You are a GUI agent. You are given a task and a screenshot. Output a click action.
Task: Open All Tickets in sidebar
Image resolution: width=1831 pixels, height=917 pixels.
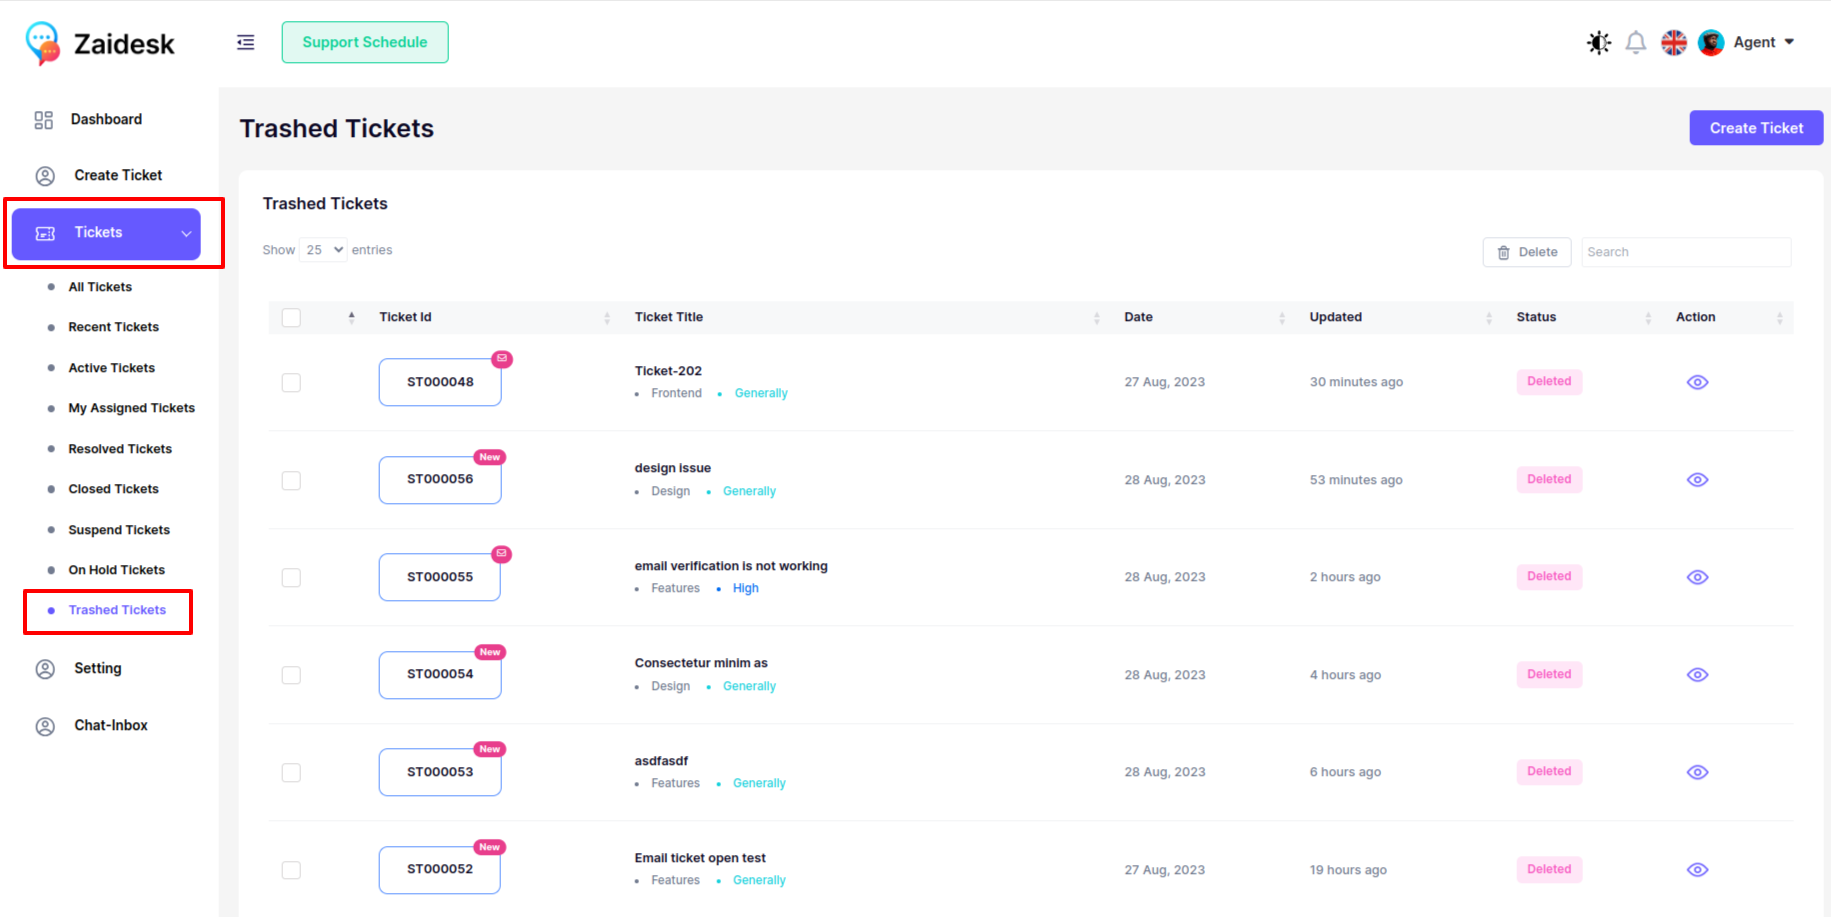[100, 287]
